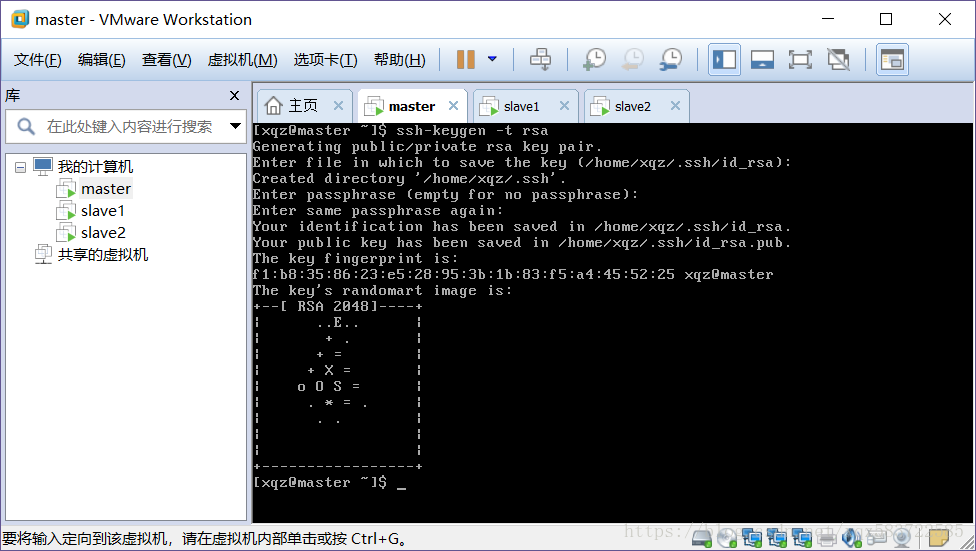Click the 'RSA 2048' randomart header
This screenshot has height=551, width=976.
(337, 306)
